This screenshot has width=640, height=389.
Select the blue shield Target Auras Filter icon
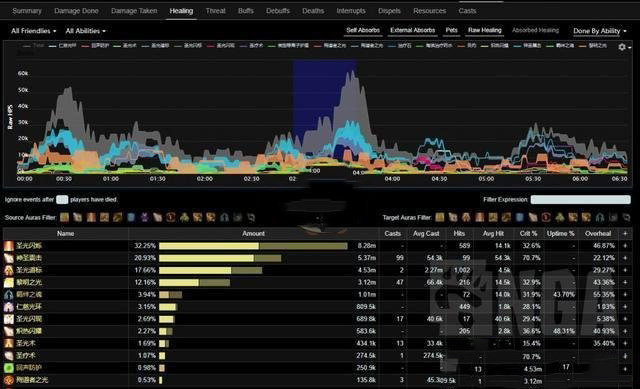520,217
